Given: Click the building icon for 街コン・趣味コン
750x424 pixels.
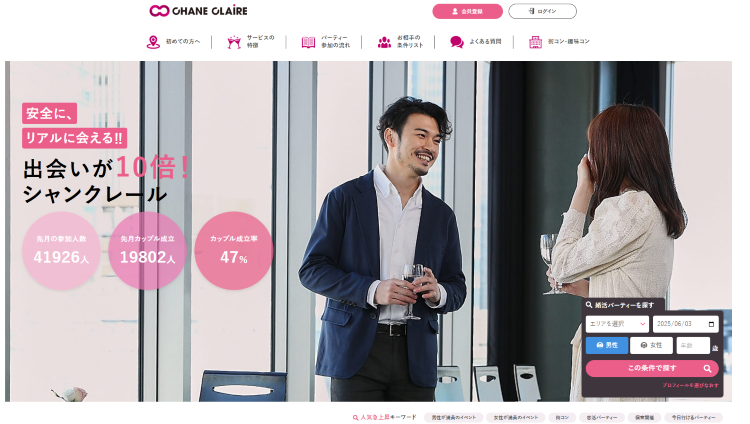Looking at the screenshot, I should click(x=535, y=42).
